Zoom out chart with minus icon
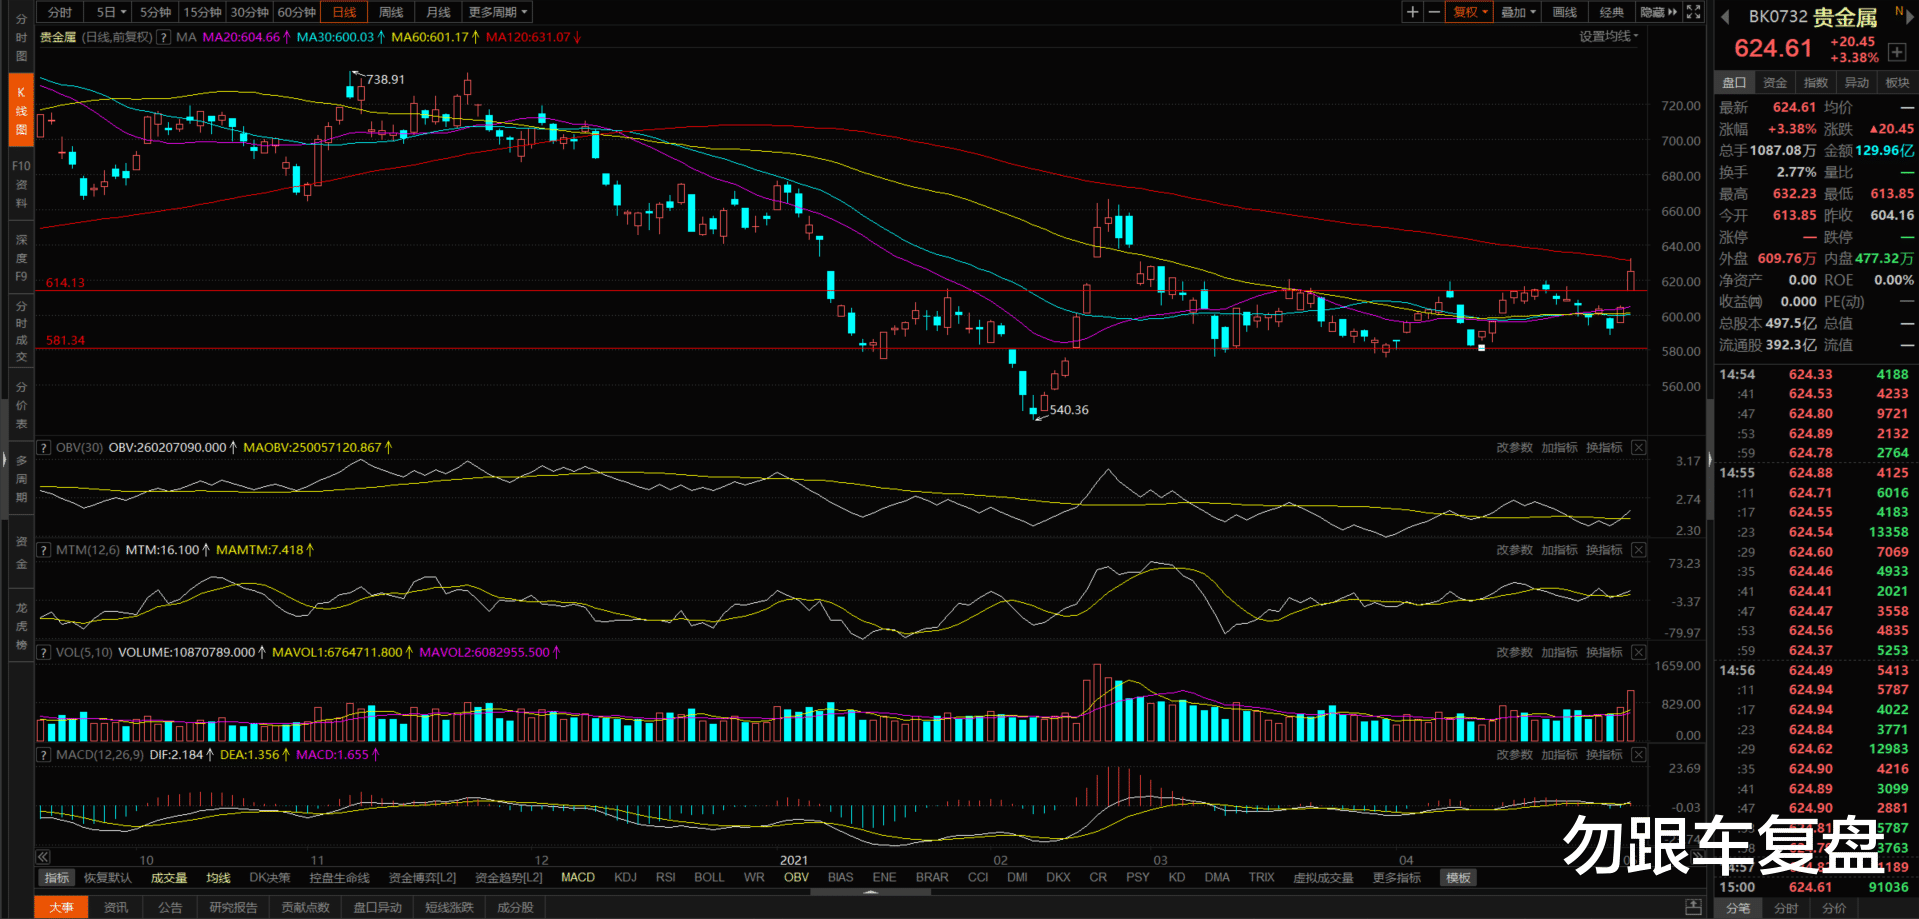Image resolution: width=1919 pixels, height=919 pixels. pyautogui.click(x=1434, y=12)
